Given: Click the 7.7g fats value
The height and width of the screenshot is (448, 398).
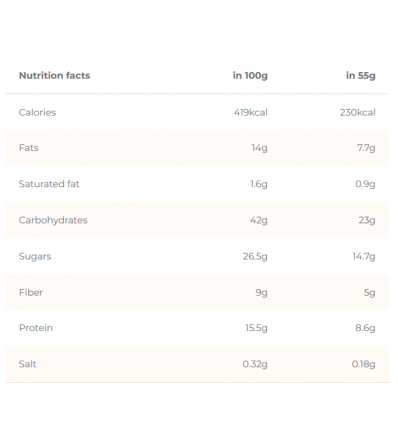Looking at the screenshot, I should (x=366, y=148).
